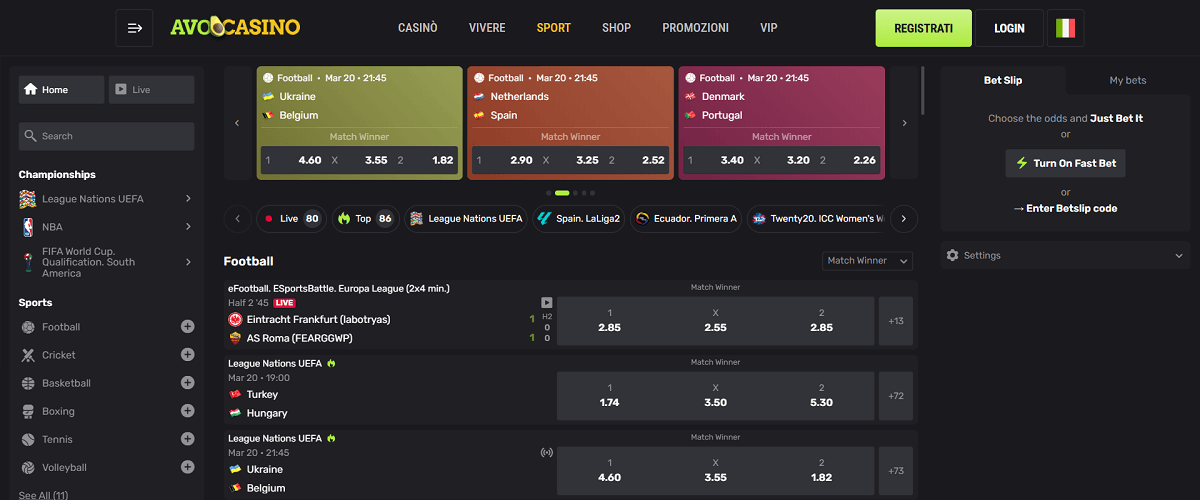The height and width of the screenshot is (500, 1200).
Task: Open video stream icon for Eintracht Frankfurt match
Action: tap(547, 302)
